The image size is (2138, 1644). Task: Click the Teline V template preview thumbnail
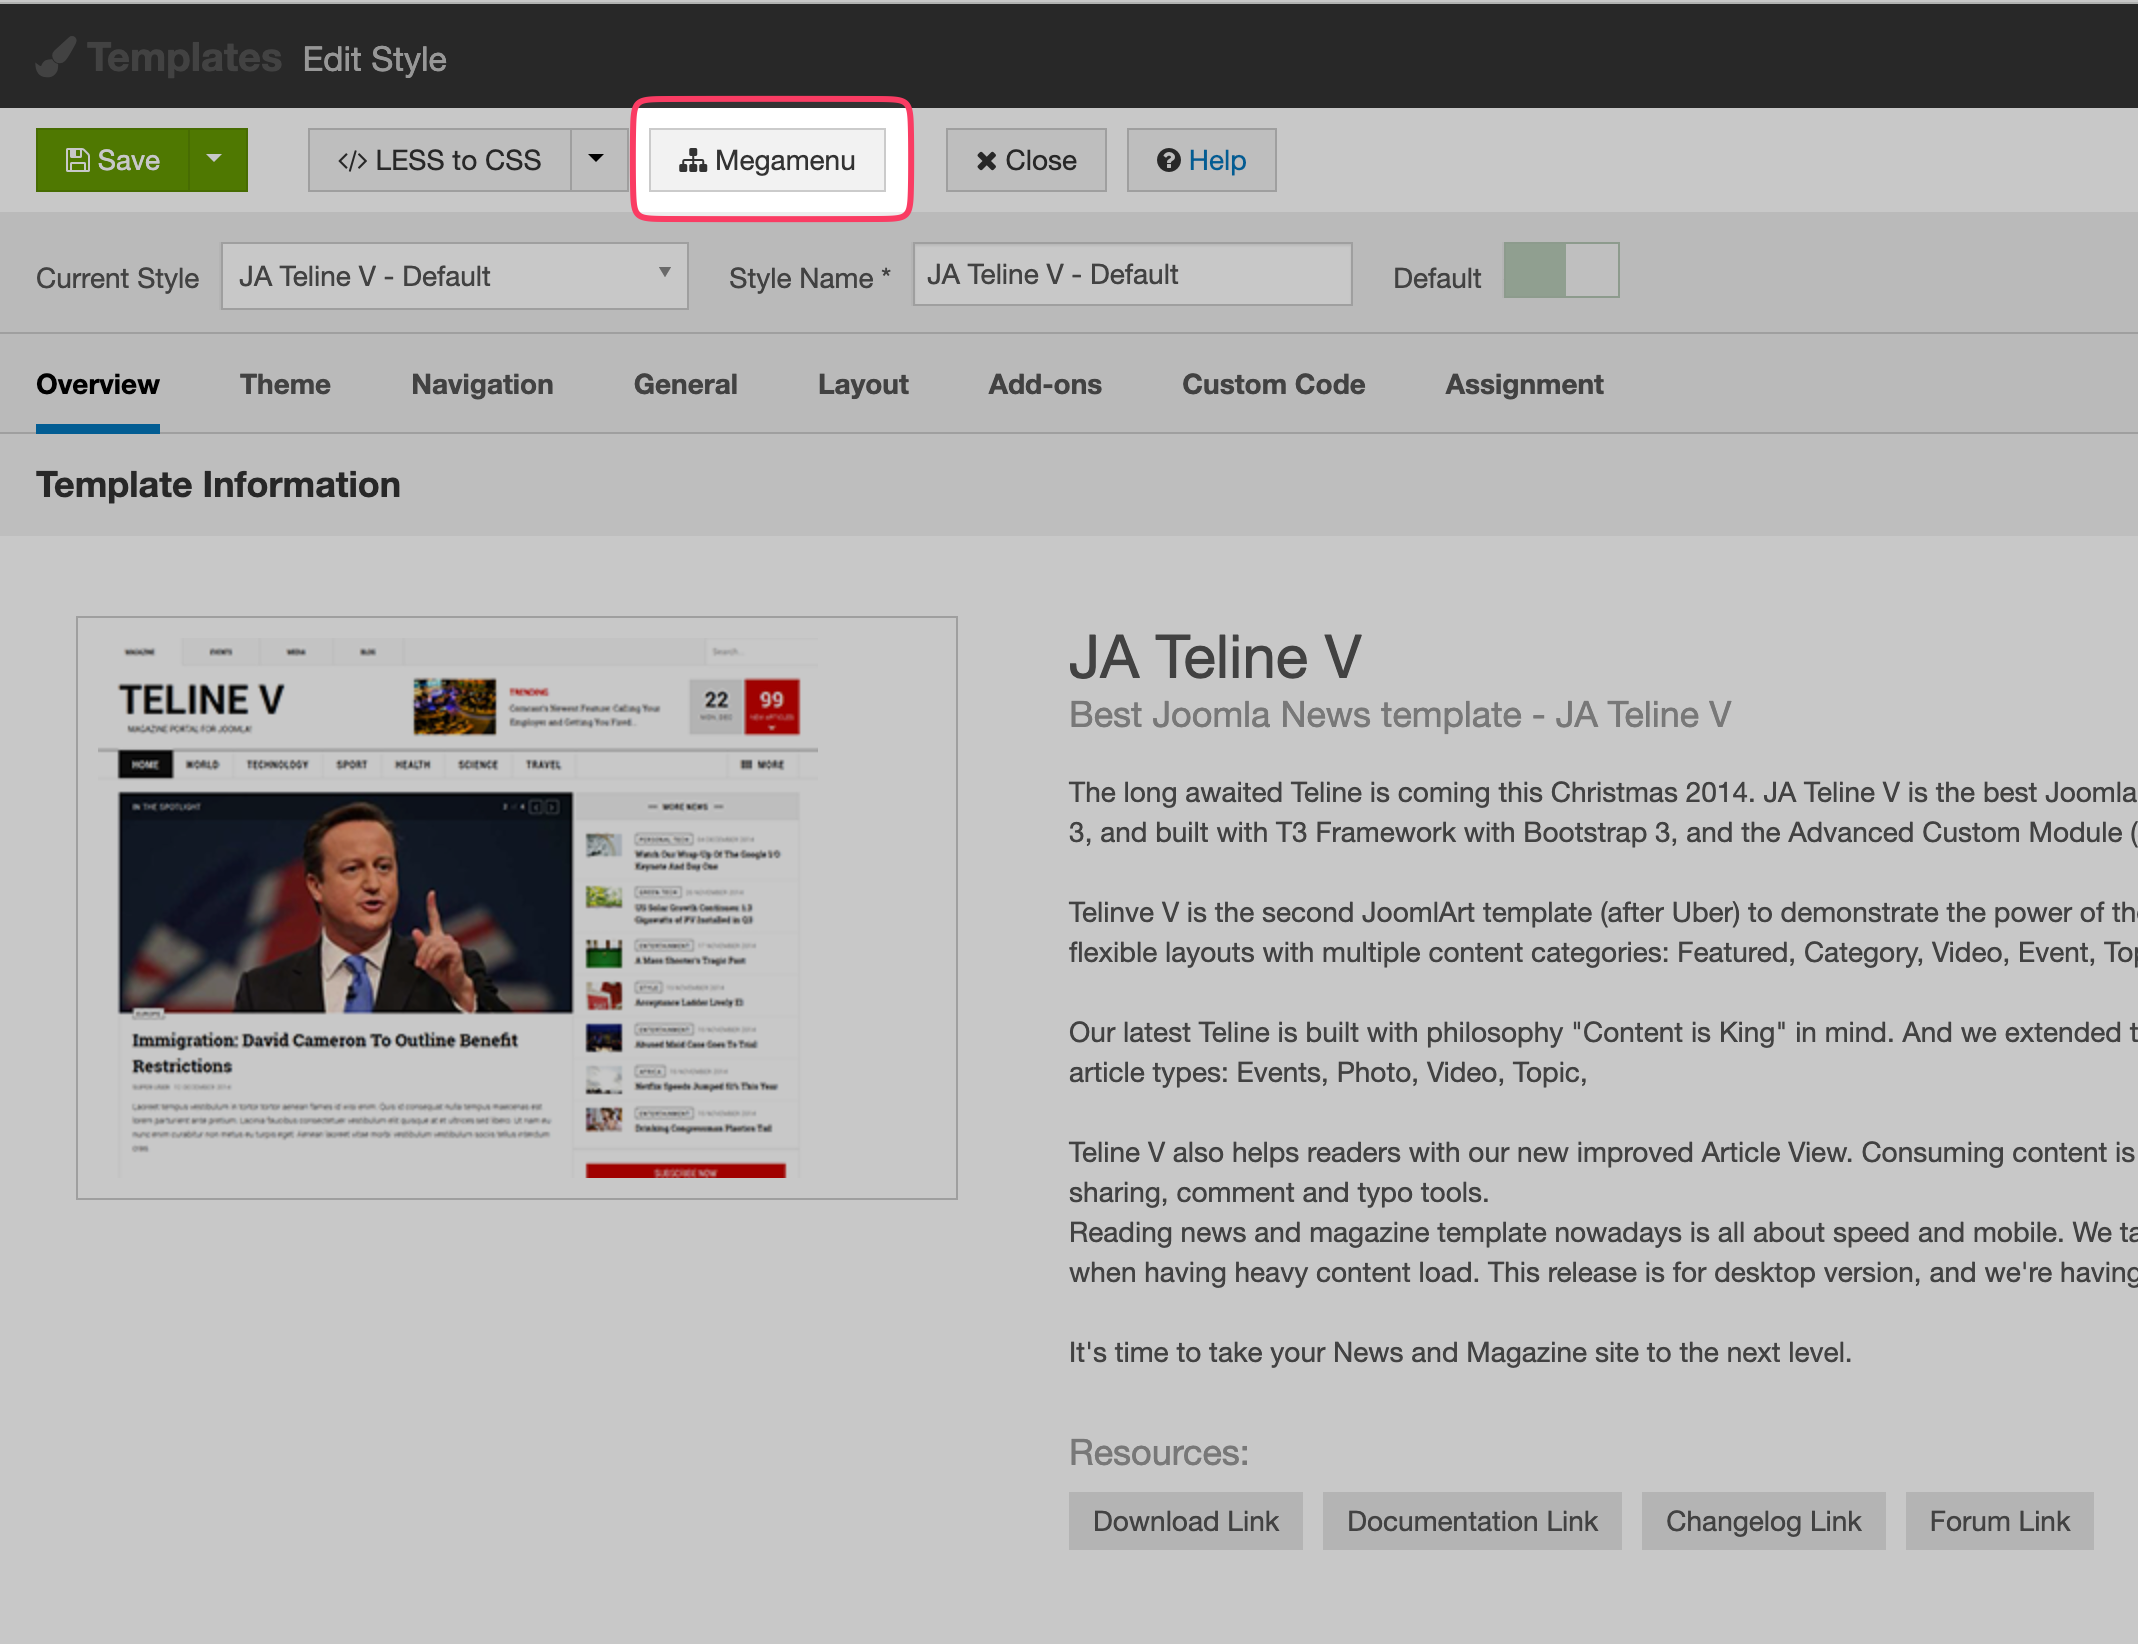pos(517,907)
